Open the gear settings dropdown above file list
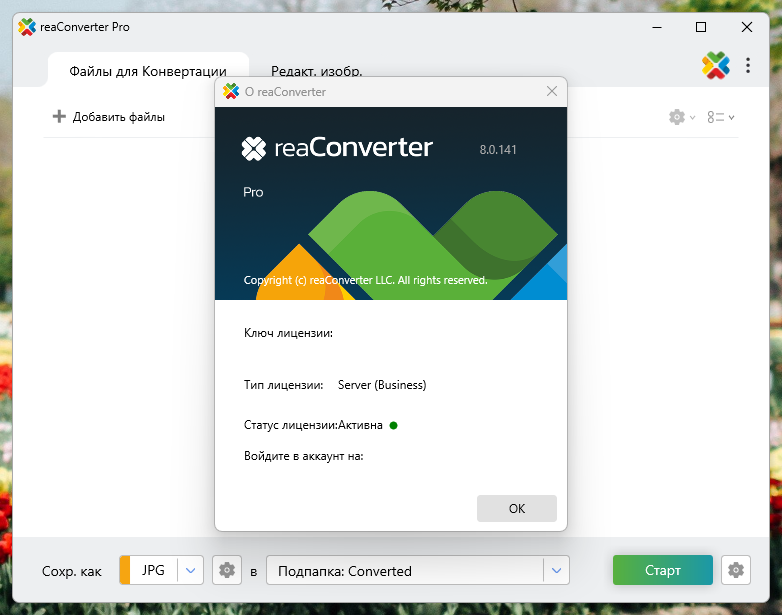Viewport: 782px width, 615px height. point(682,117)
